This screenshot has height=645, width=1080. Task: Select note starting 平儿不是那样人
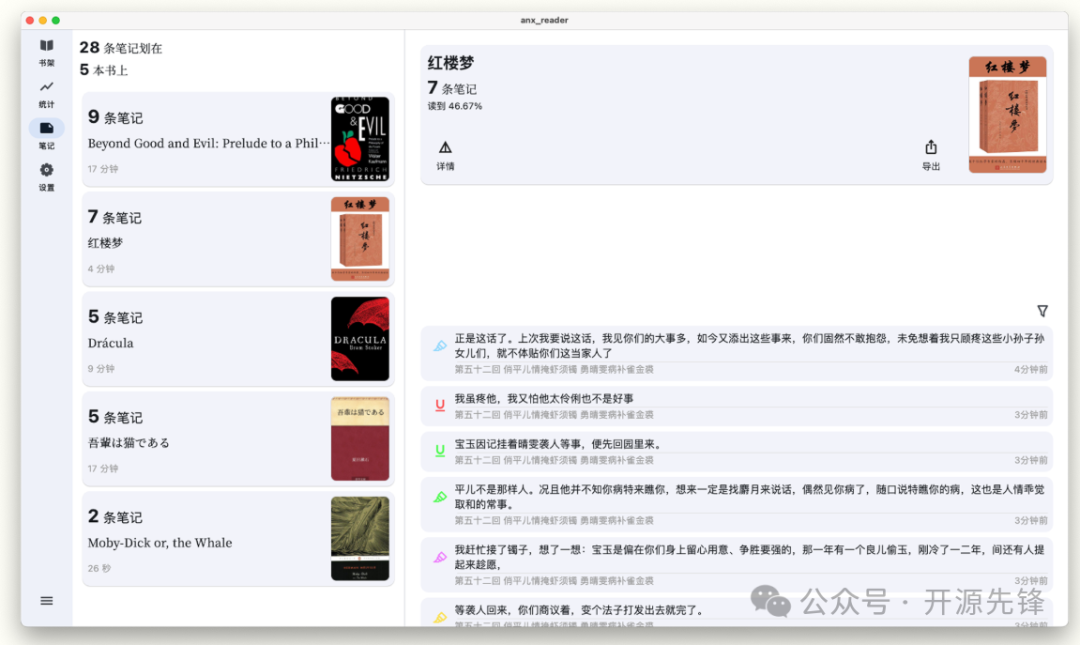[x=749, y=497]
